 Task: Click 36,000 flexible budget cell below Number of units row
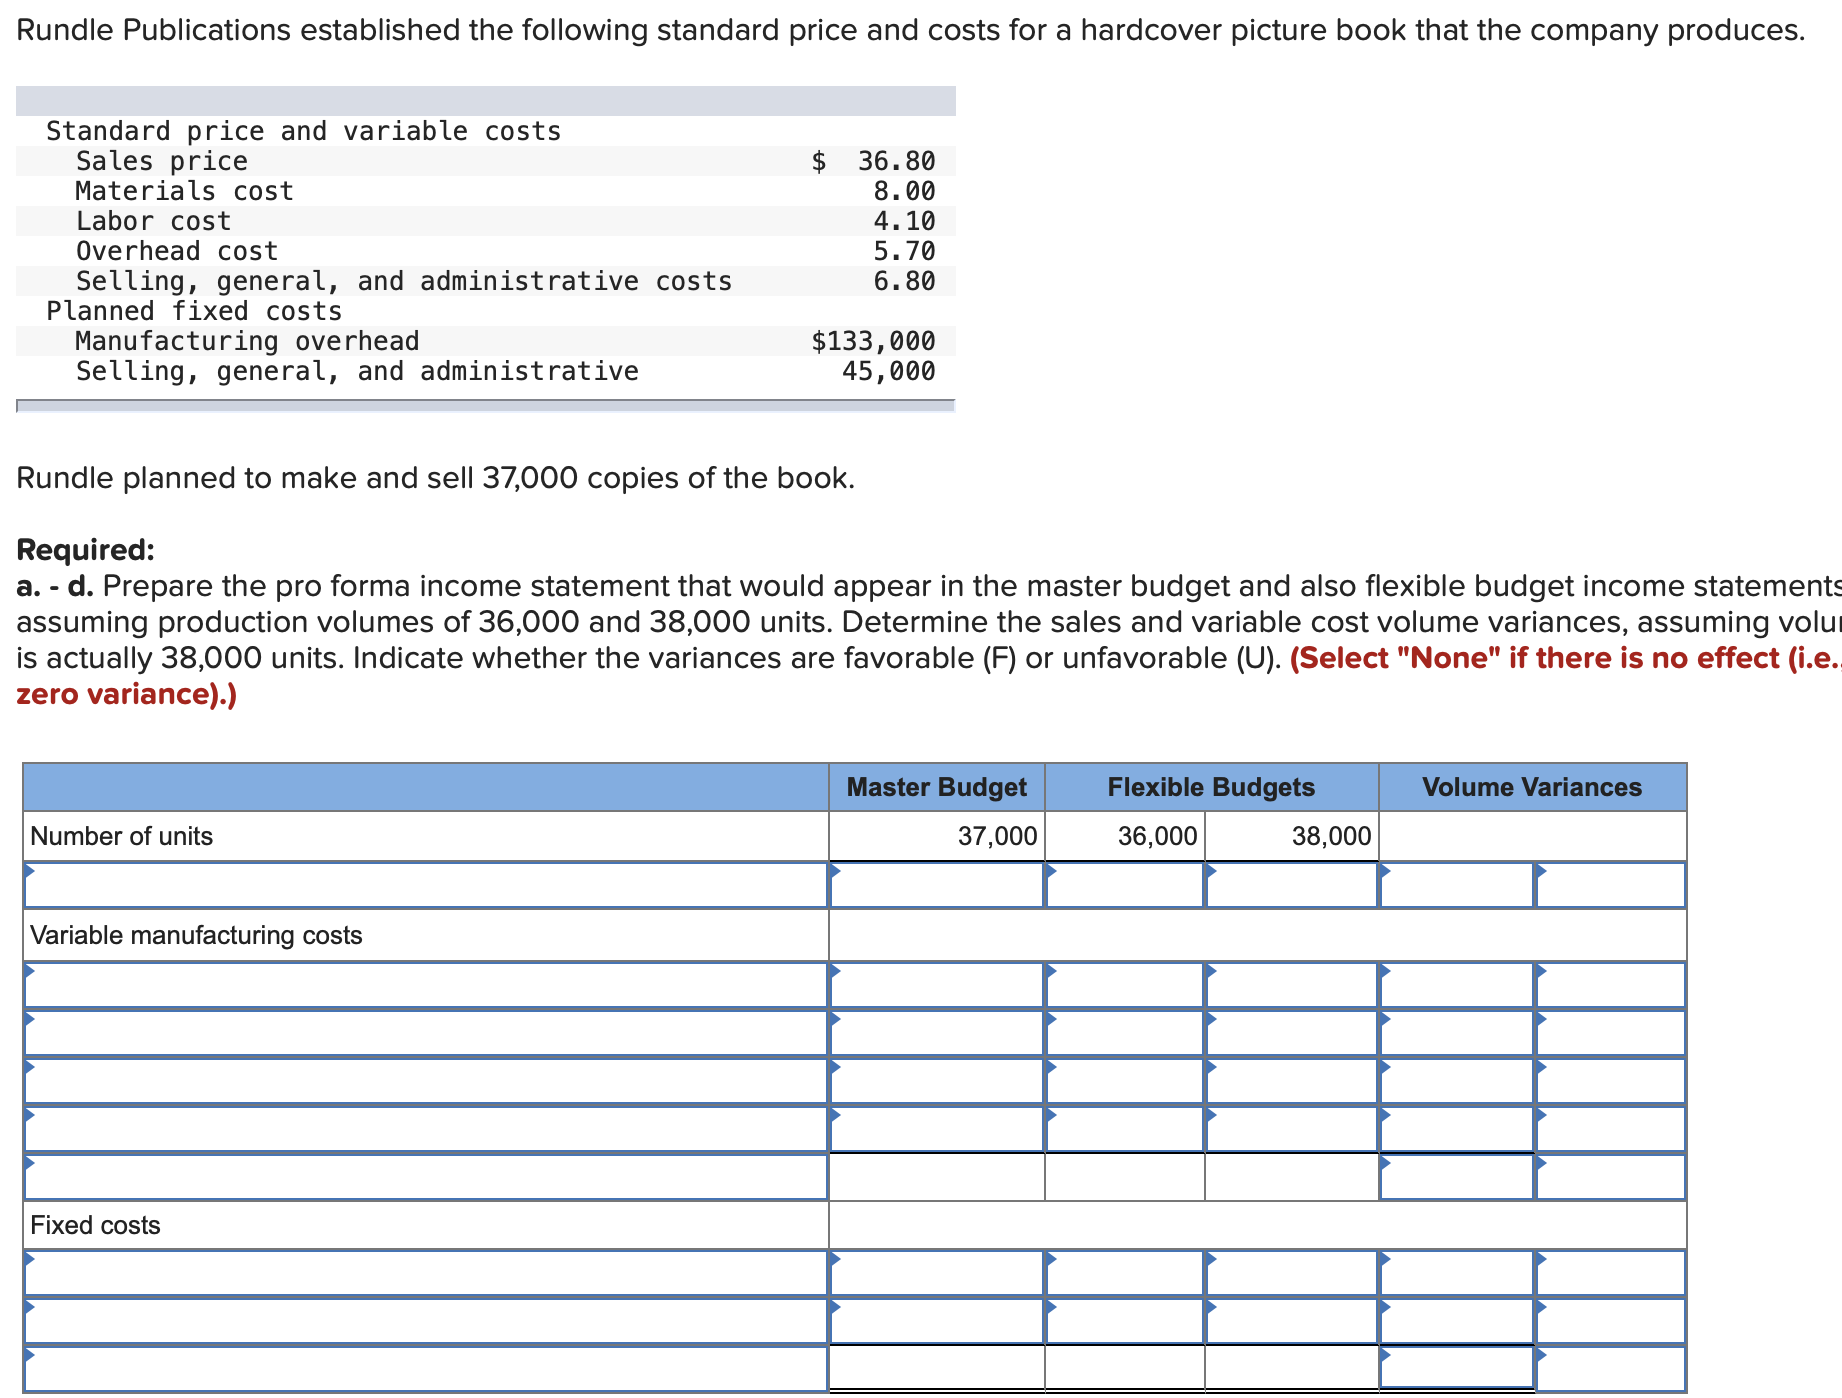point(1125,885)
